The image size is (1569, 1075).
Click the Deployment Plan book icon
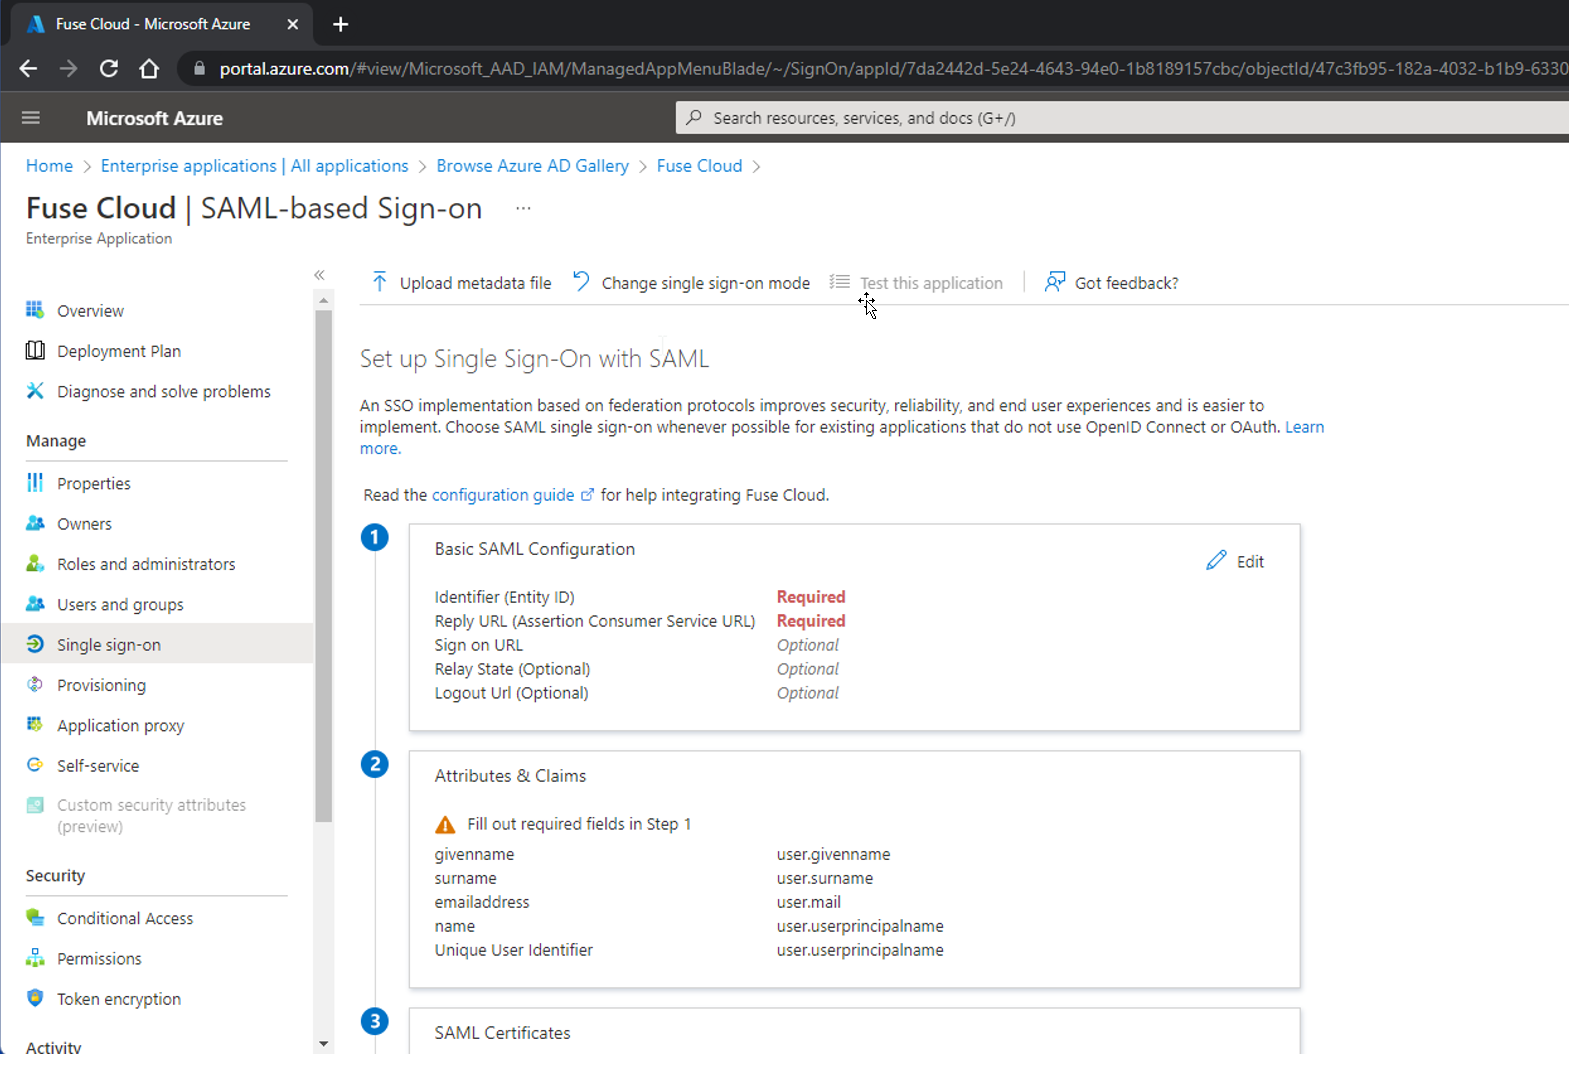[35, 350]
